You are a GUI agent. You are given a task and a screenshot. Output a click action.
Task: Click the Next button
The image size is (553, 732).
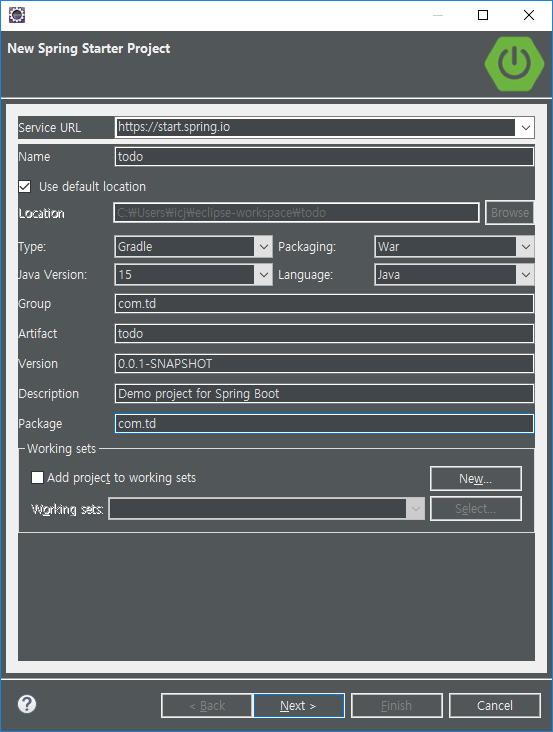pyautogui.click(x=299, y=705)
